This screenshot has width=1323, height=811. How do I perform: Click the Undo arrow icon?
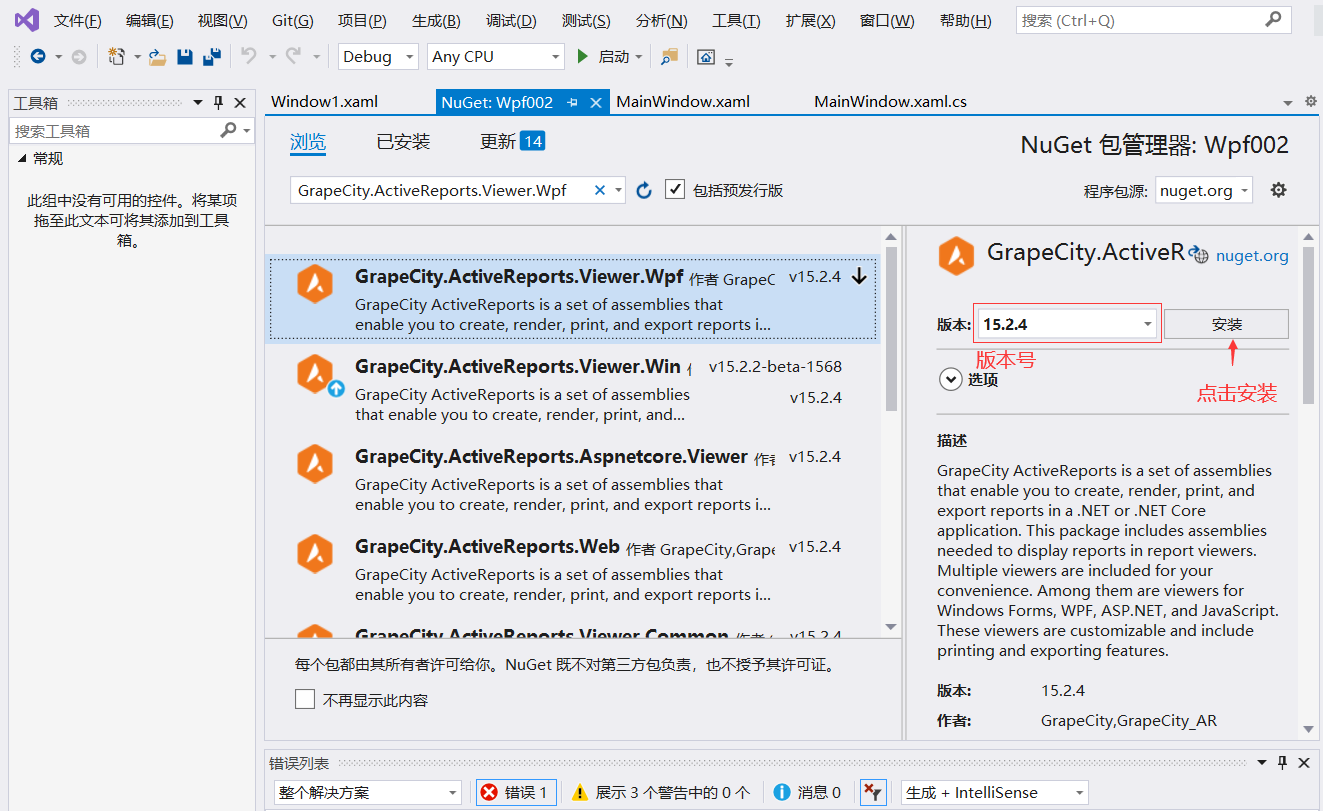coord(249,57)
